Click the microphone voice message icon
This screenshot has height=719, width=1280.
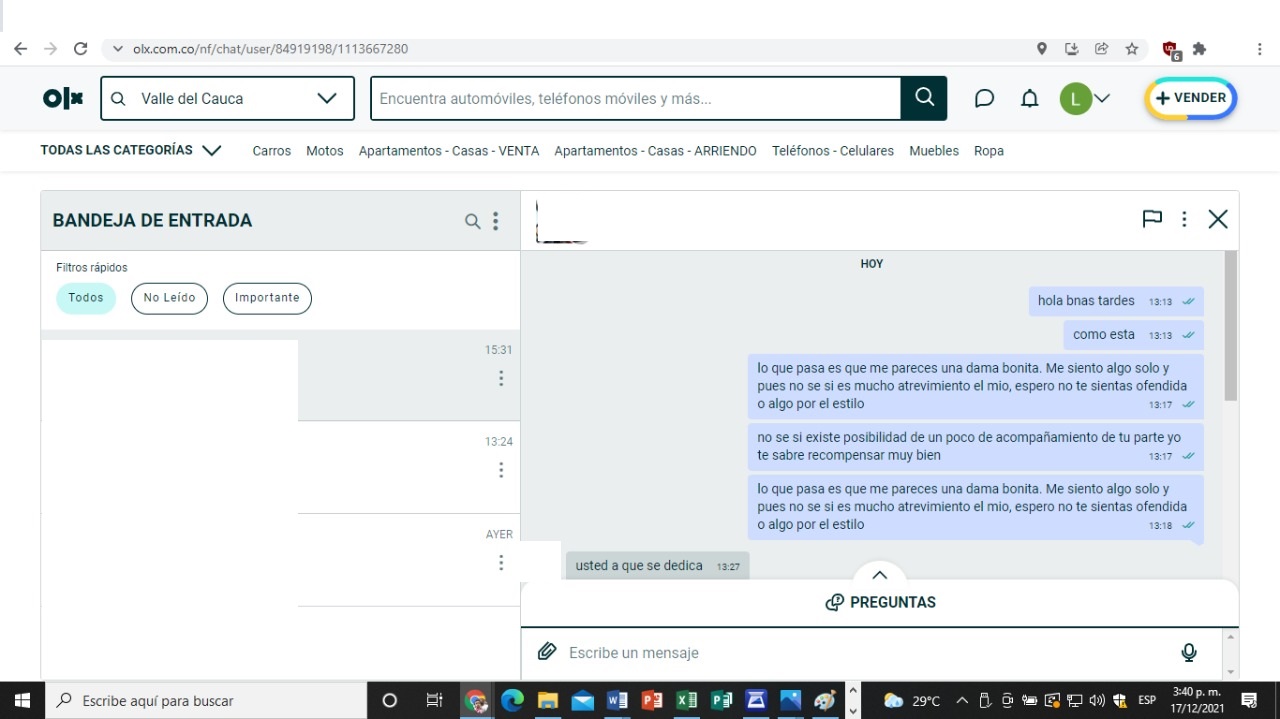tap(1188, 652)
